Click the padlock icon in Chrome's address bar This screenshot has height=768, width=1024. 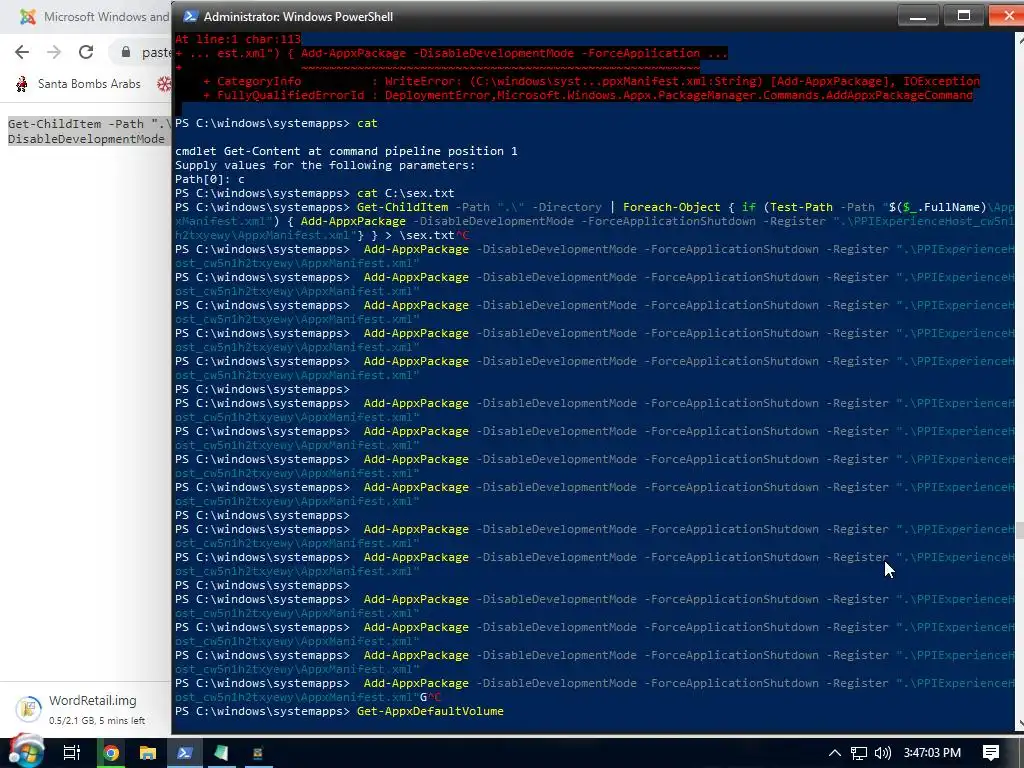click(126, 52)
